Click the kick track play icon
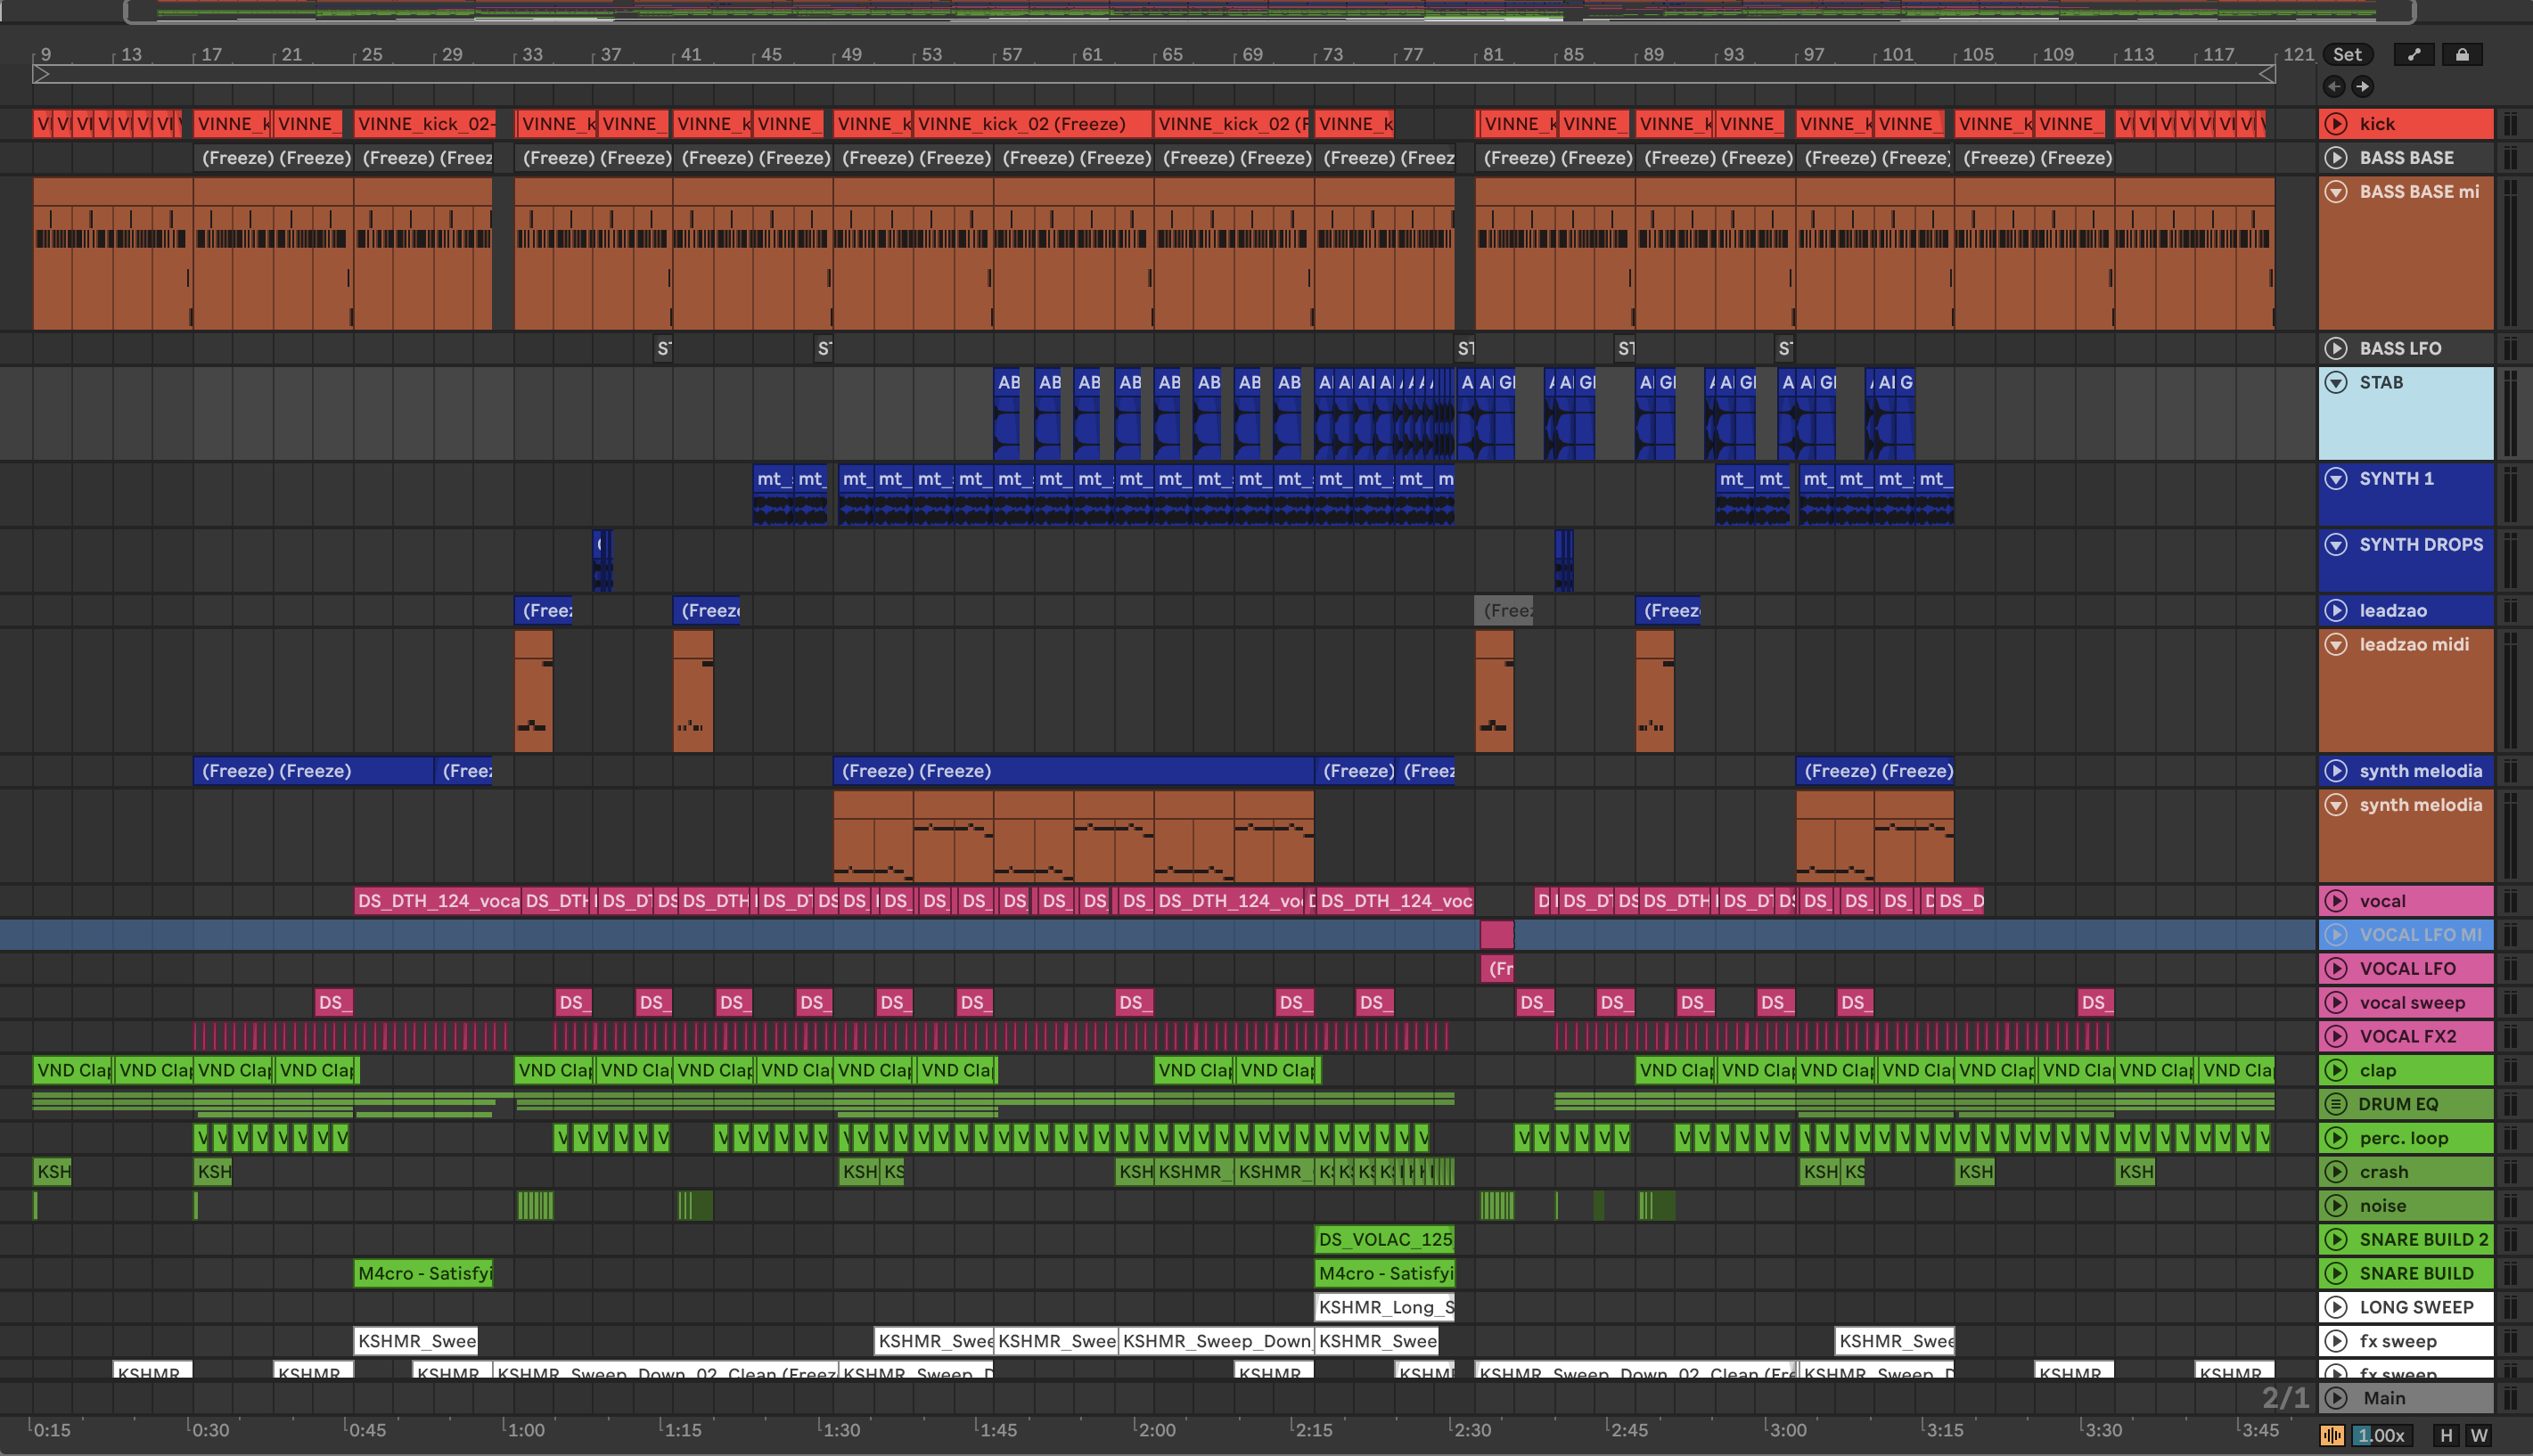The image size is (2533, 1456). [x=2336, y=124]
